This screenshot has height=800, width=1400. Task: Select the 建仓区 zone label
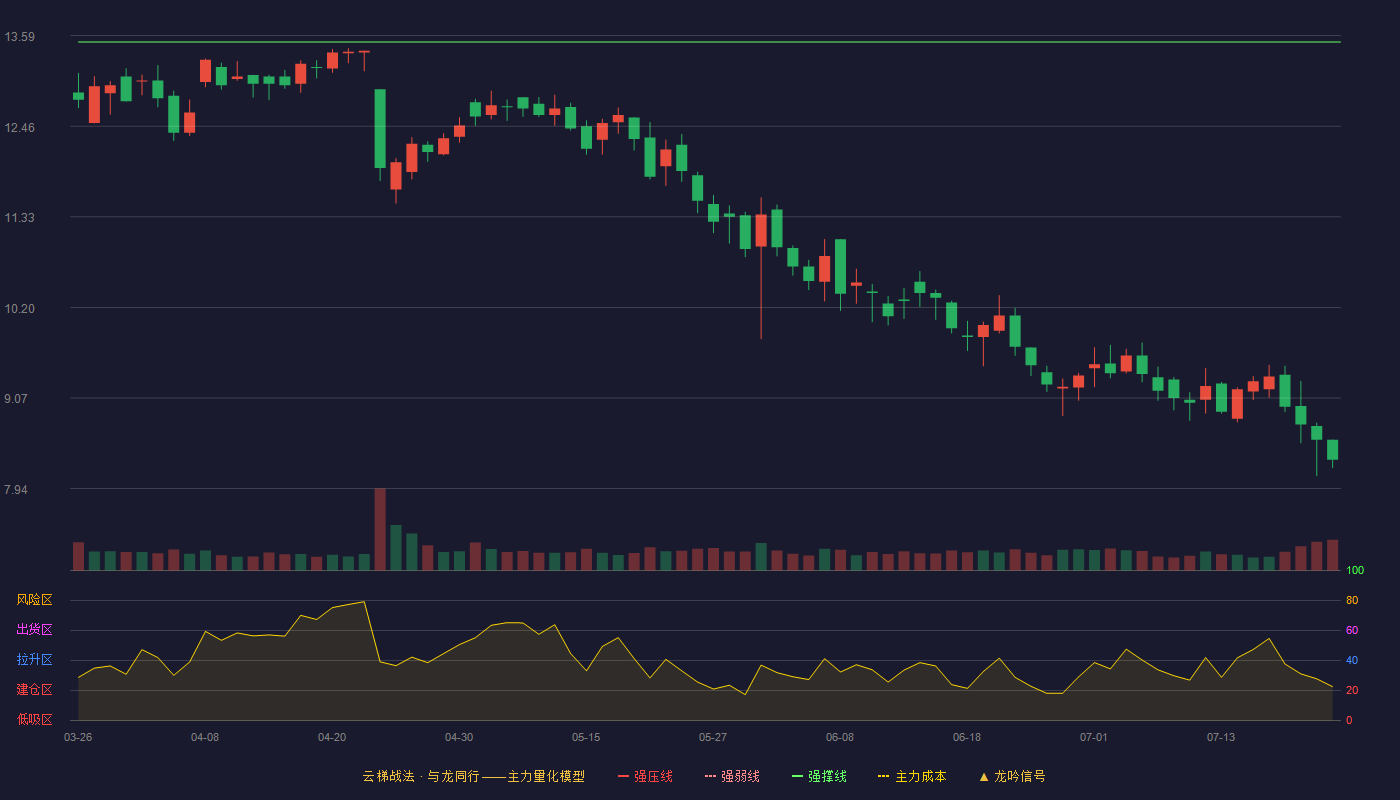coord(35,690)
